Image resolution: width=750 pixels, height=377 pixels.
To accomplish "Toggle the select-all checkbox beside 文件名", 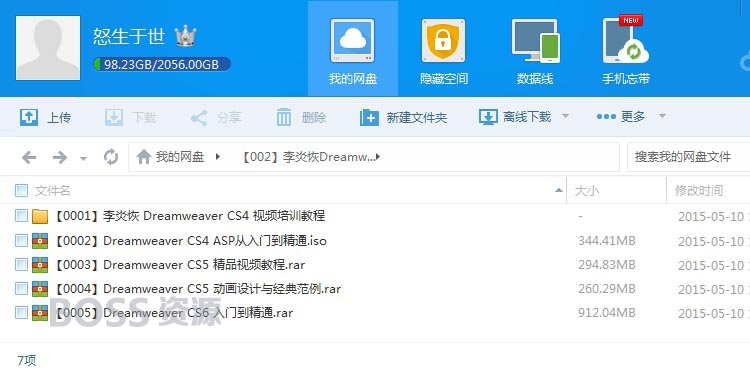I will [21, 190].
